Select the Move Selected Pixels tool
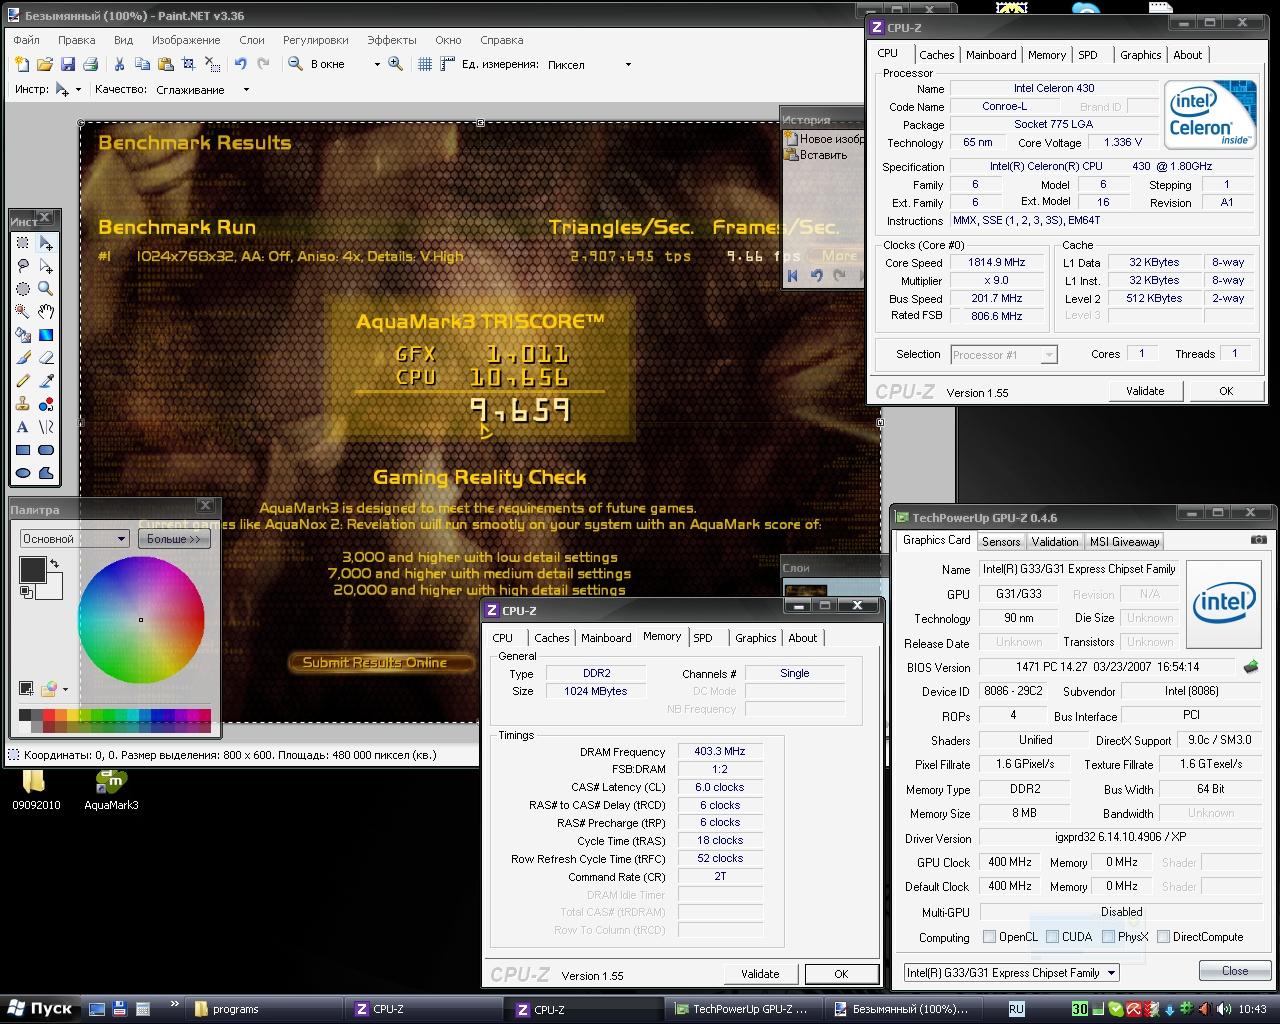 click(46, 243)
